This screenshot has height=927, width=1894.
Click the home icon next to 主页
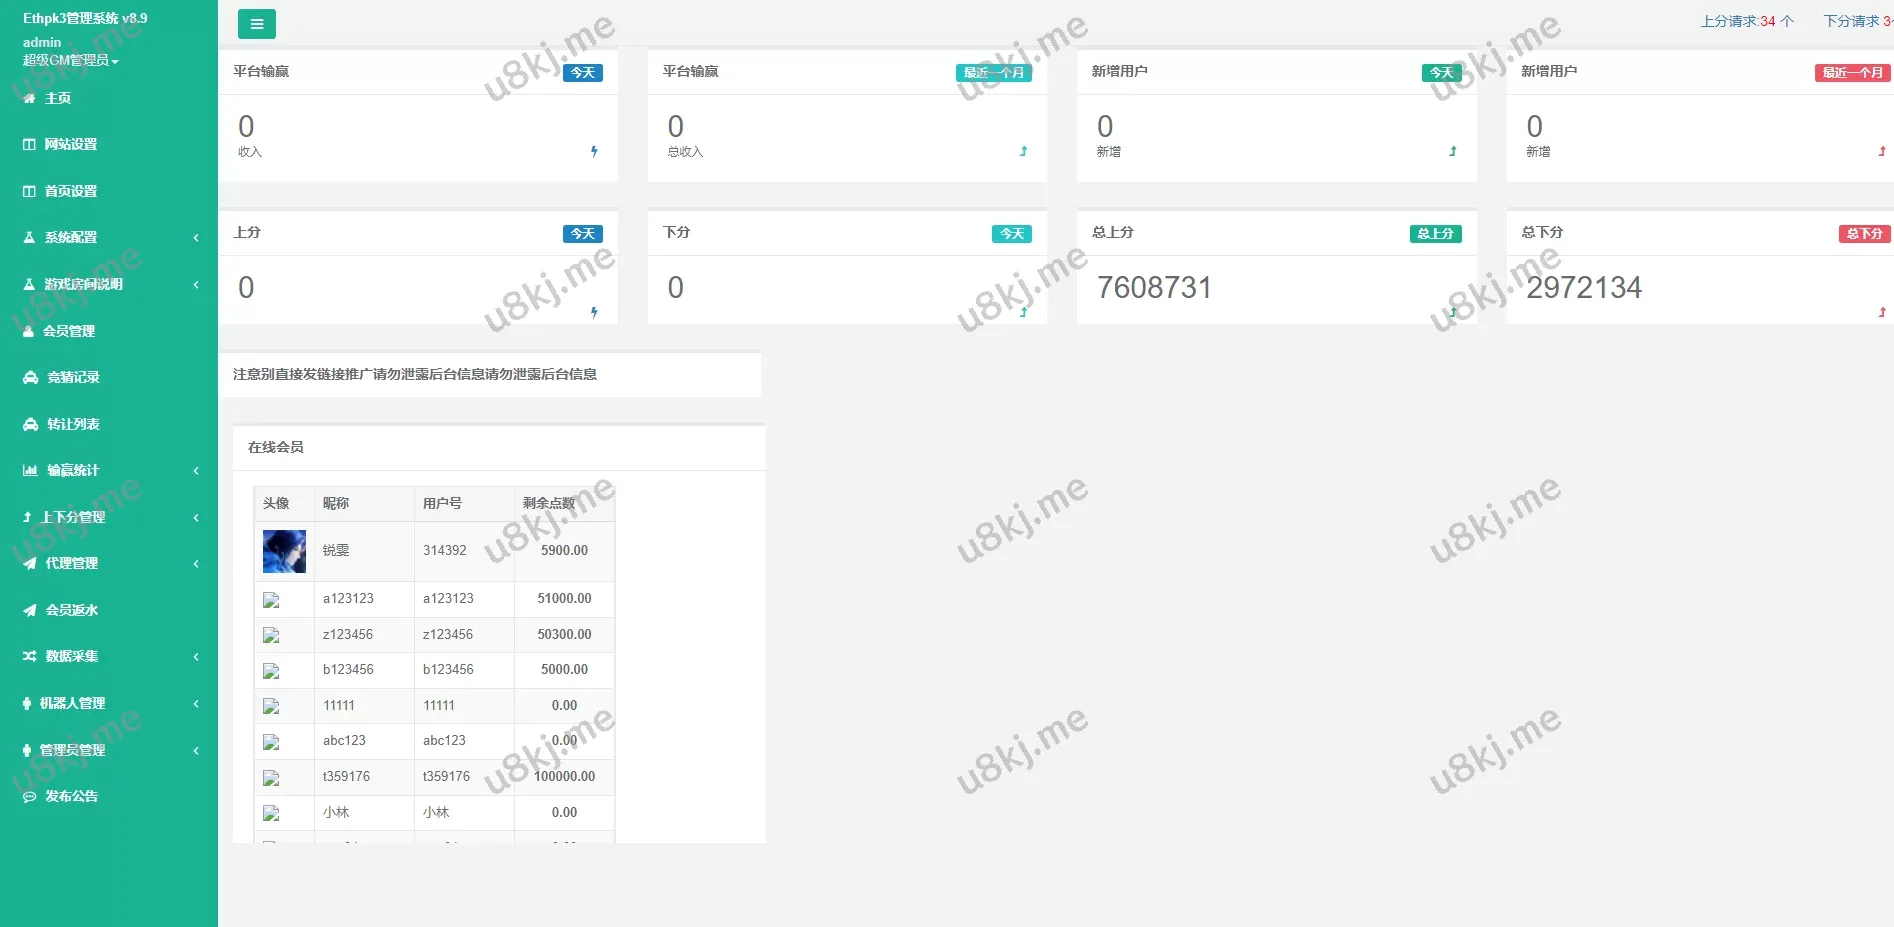tap(29, 98)
